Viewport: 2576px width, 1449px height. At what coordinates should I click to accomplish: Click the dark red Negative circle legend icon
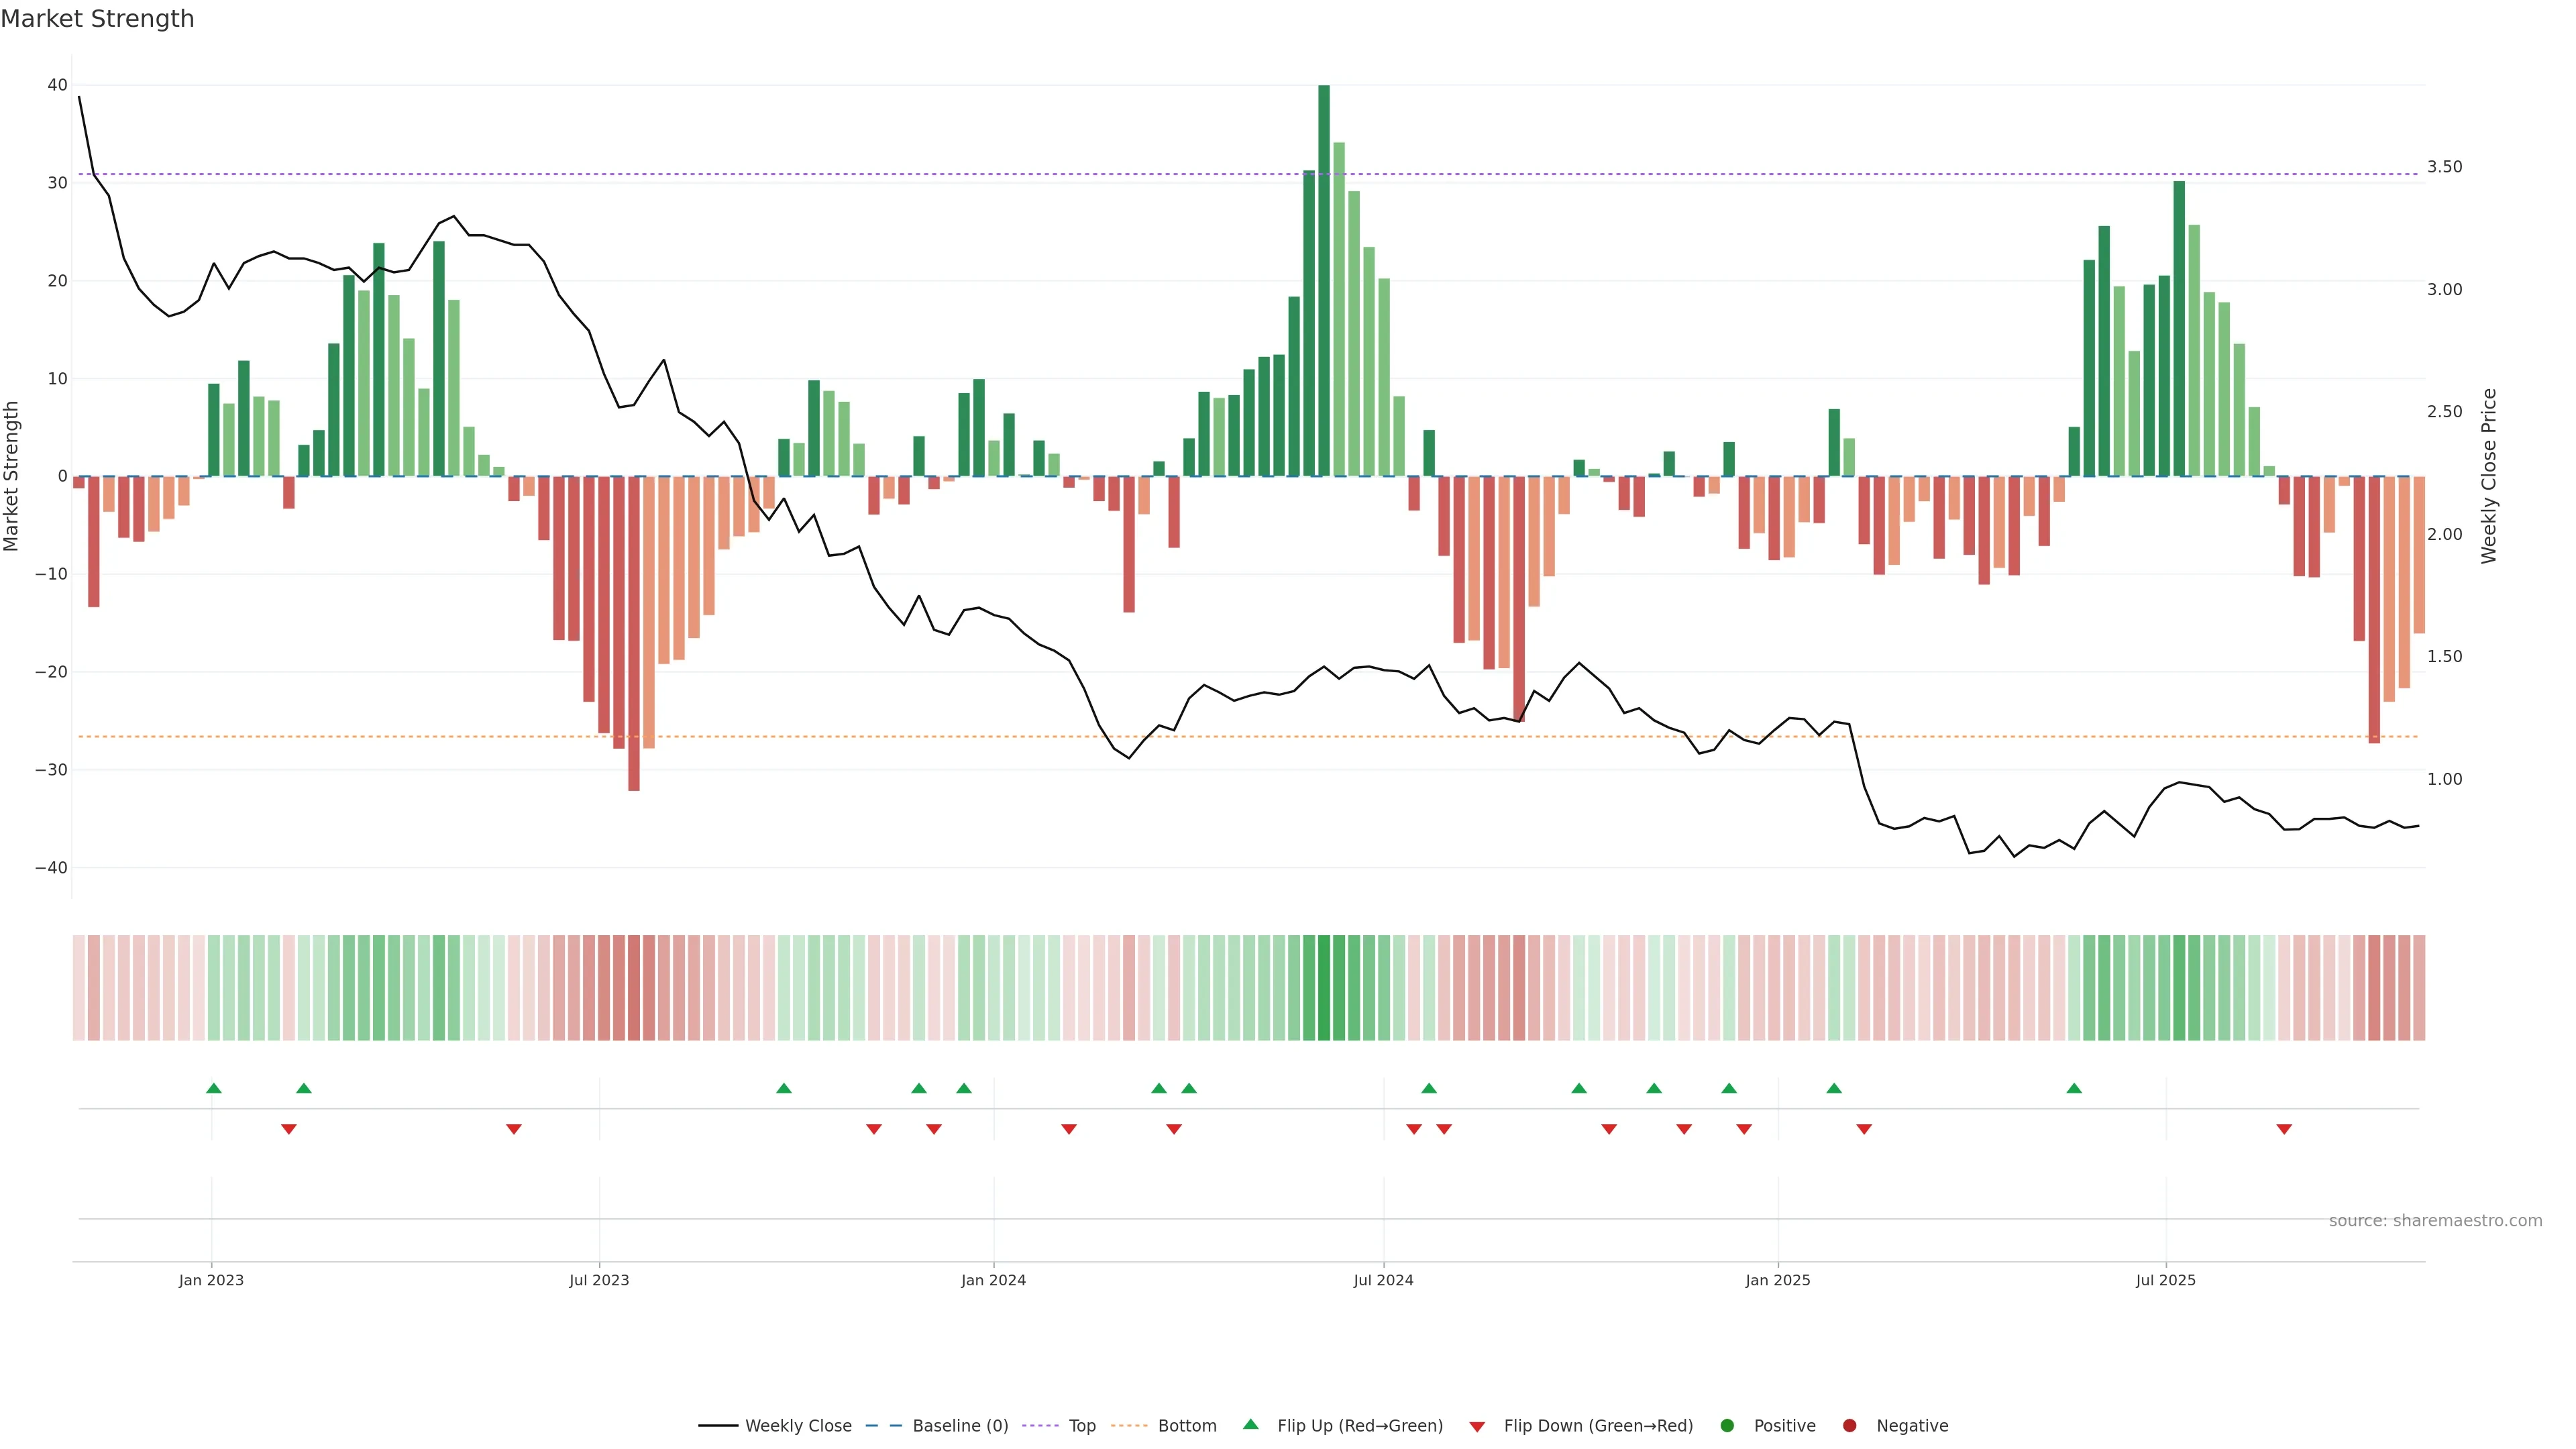coord(1849,1425)
